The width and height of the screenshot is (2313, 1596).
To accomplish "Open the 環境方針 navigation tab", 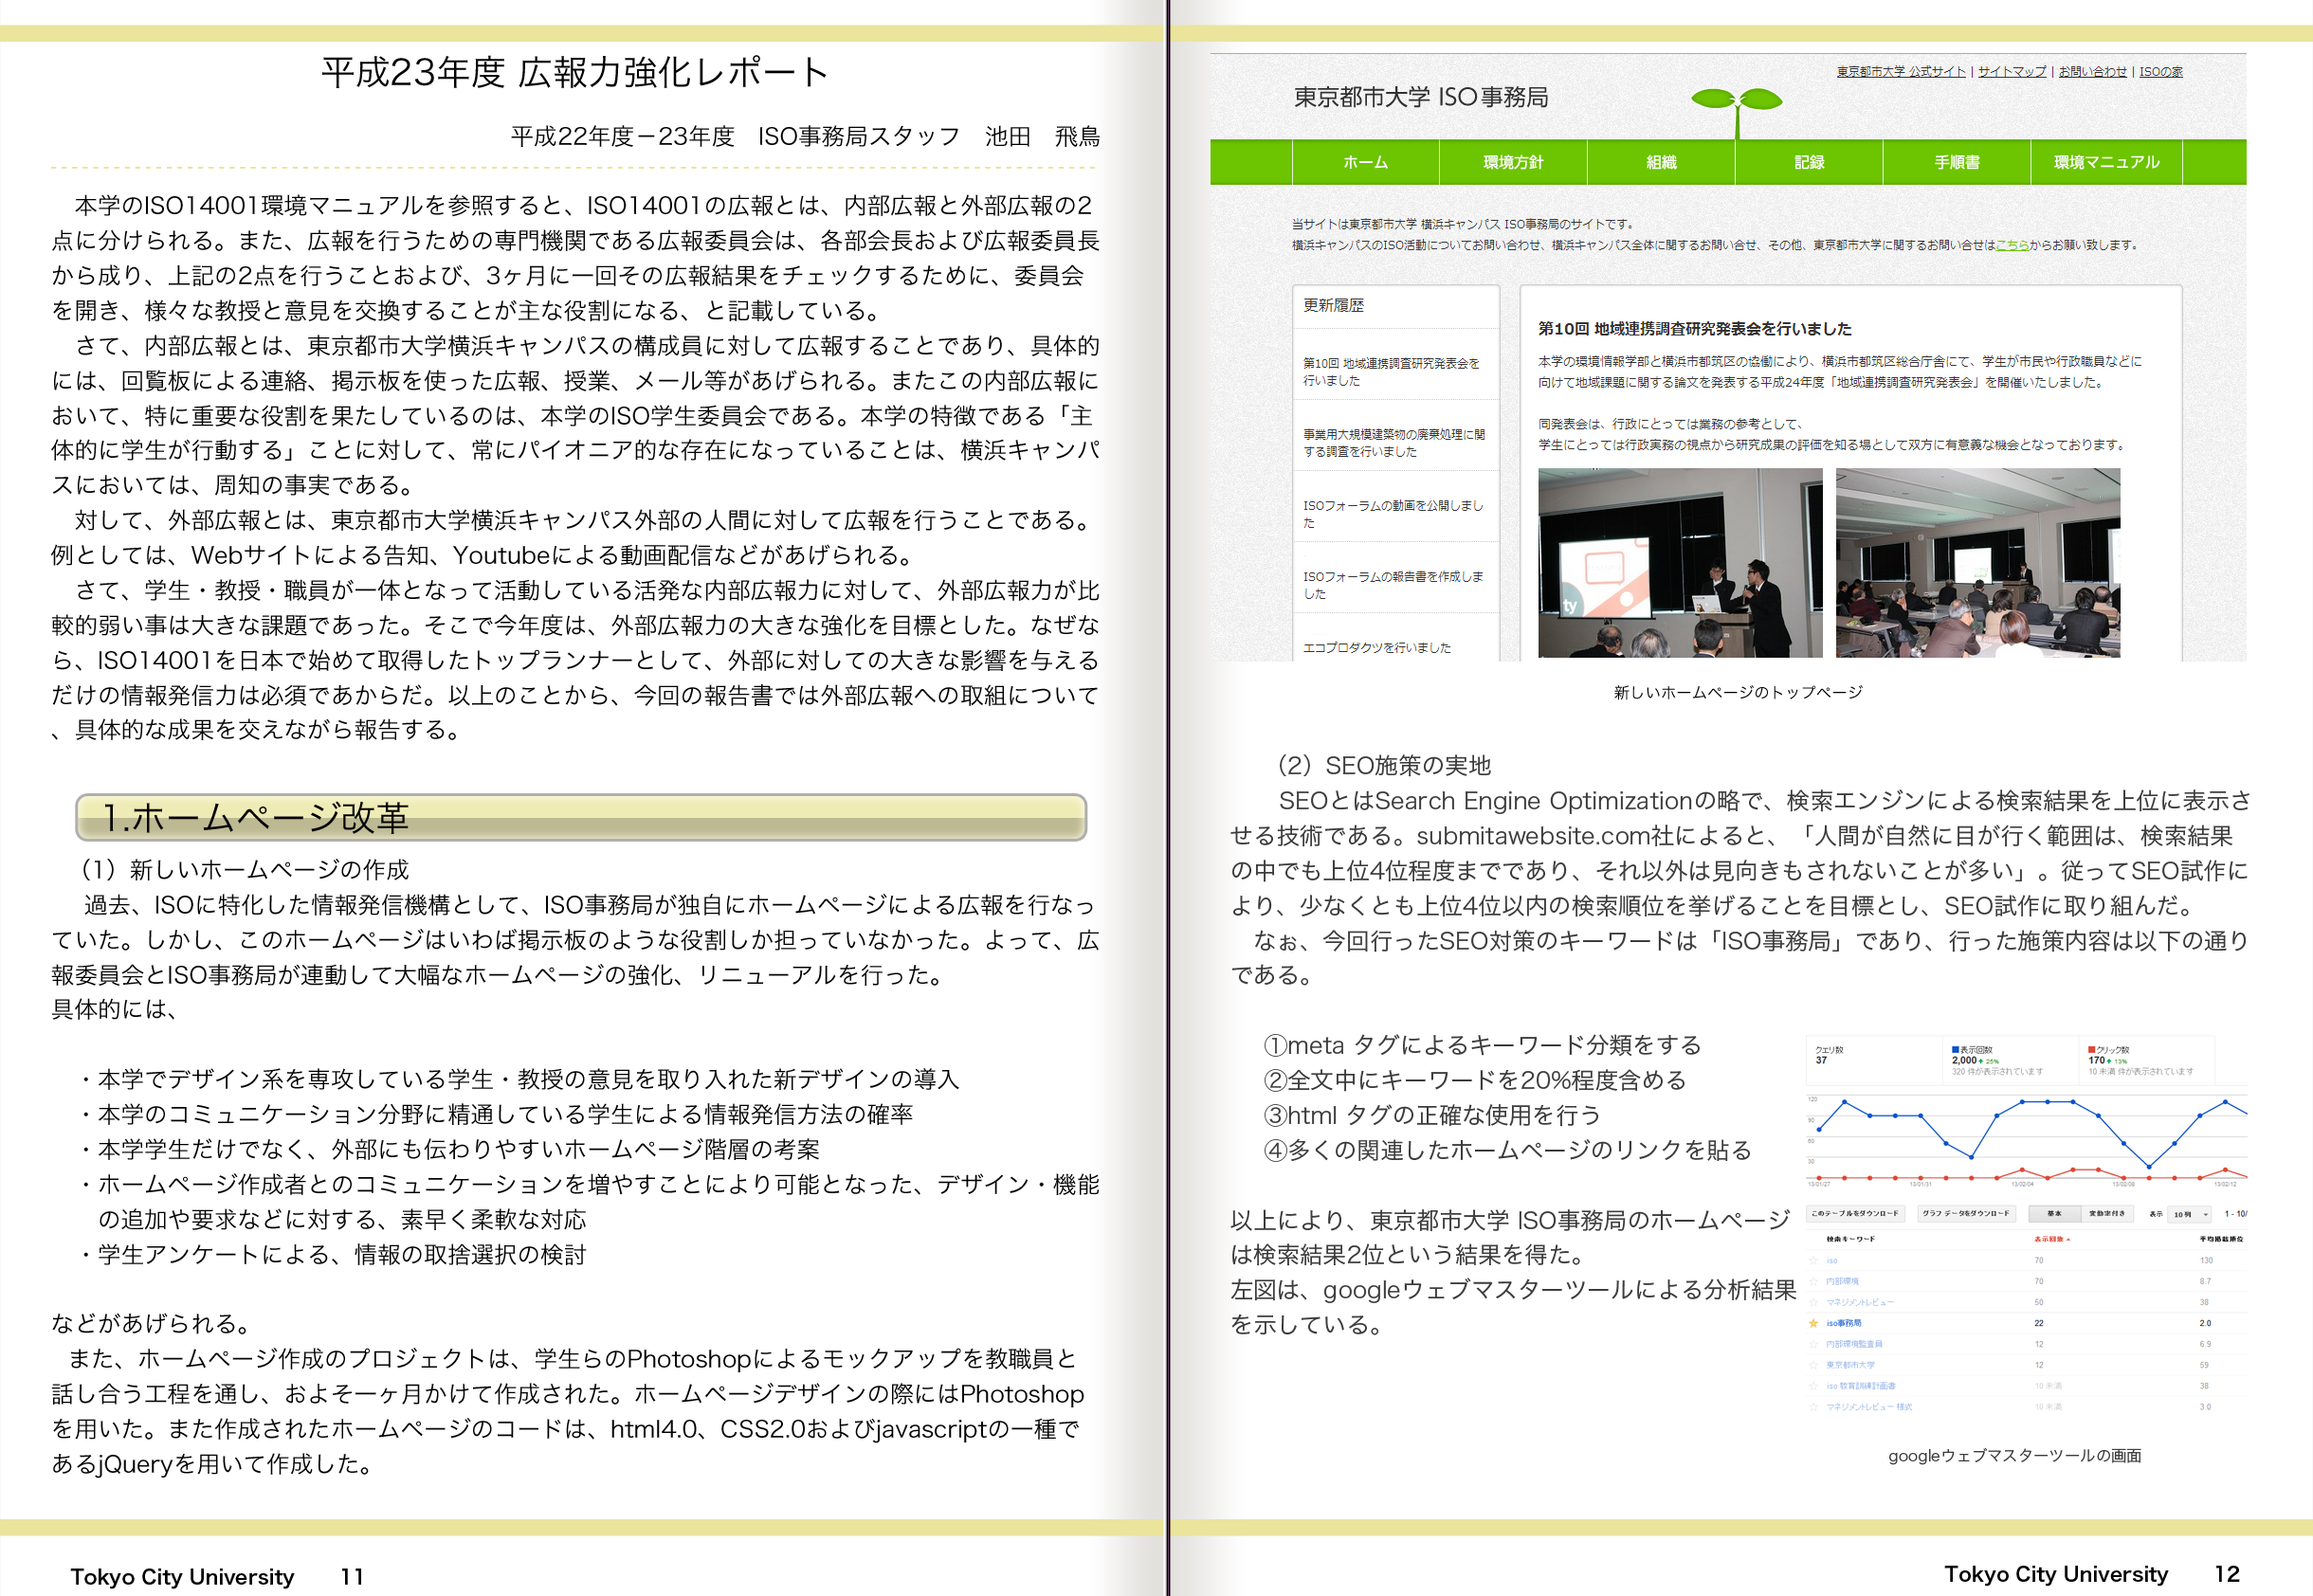I will pyautogui.click(x=1513, y=162).
